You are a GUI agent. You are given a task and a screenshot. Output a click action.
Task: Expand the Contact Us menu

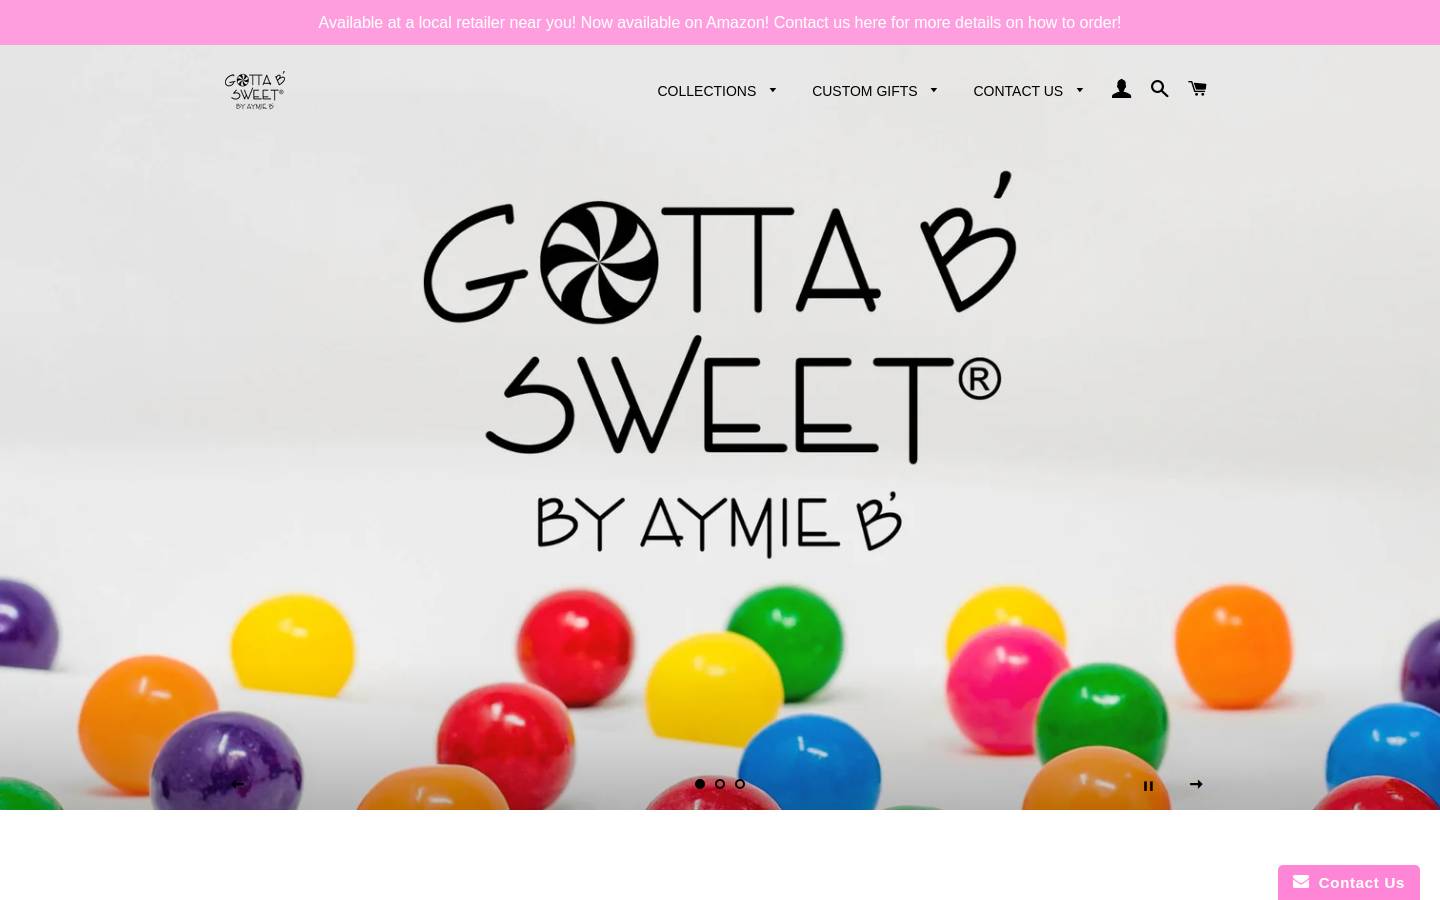1028,91
